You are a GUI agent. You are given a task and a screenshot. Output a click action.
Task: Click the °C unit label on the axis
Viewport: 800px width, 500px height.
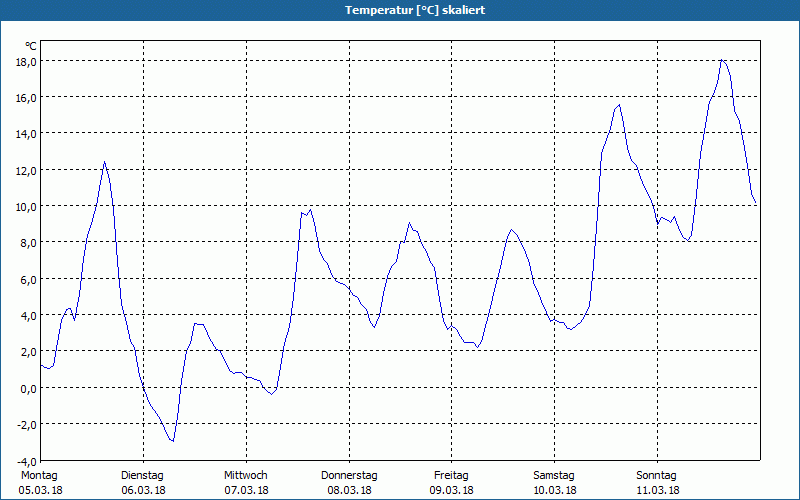point(31,46)
